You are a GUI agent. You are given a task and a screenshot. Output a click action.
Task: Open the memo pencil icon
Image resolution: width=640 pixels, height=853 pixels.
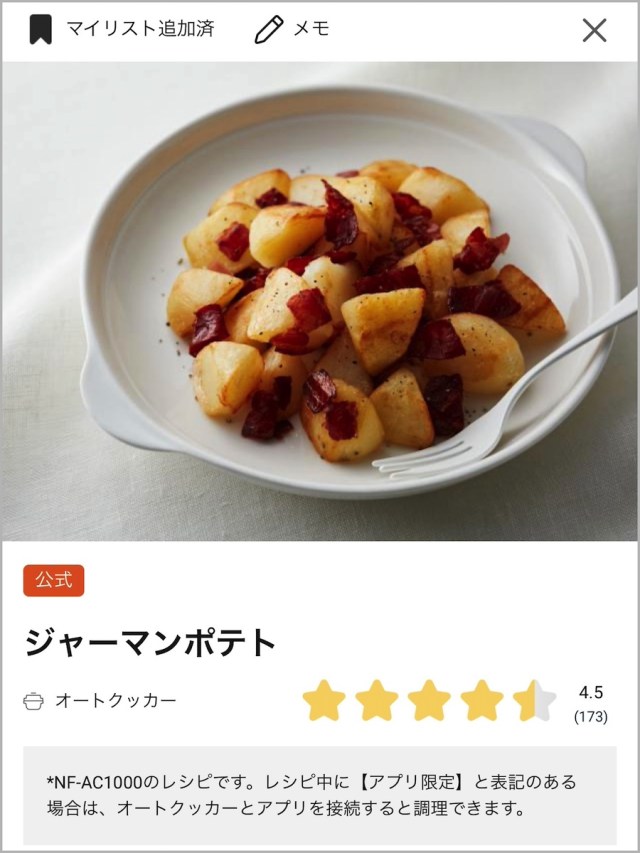(x=269, y=29)
